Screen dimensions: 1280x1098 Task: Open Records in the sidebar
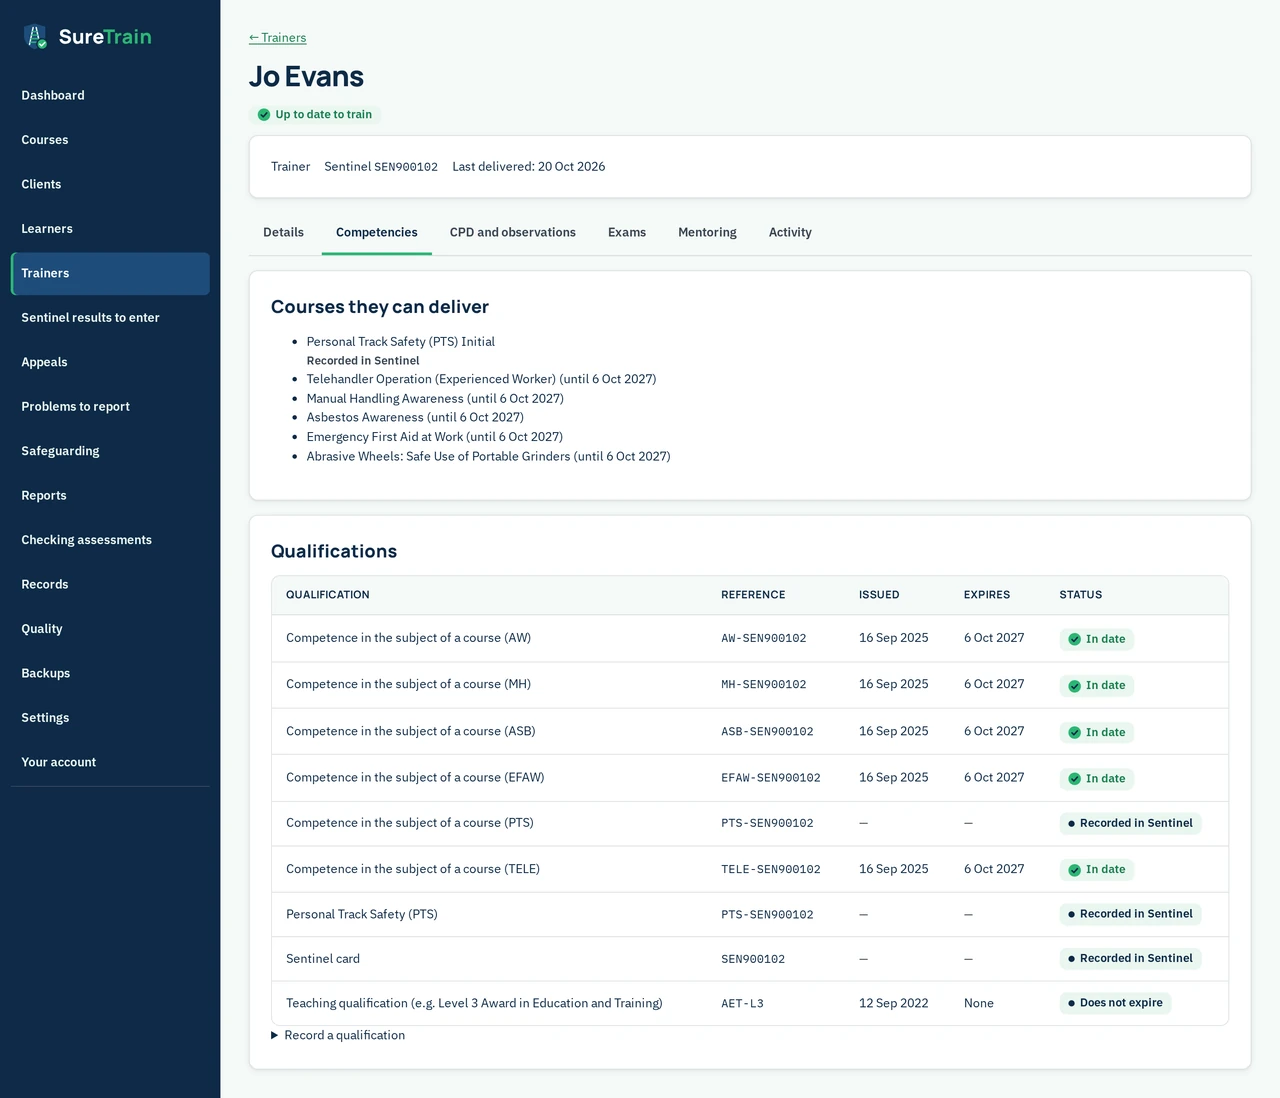[110, 585]
